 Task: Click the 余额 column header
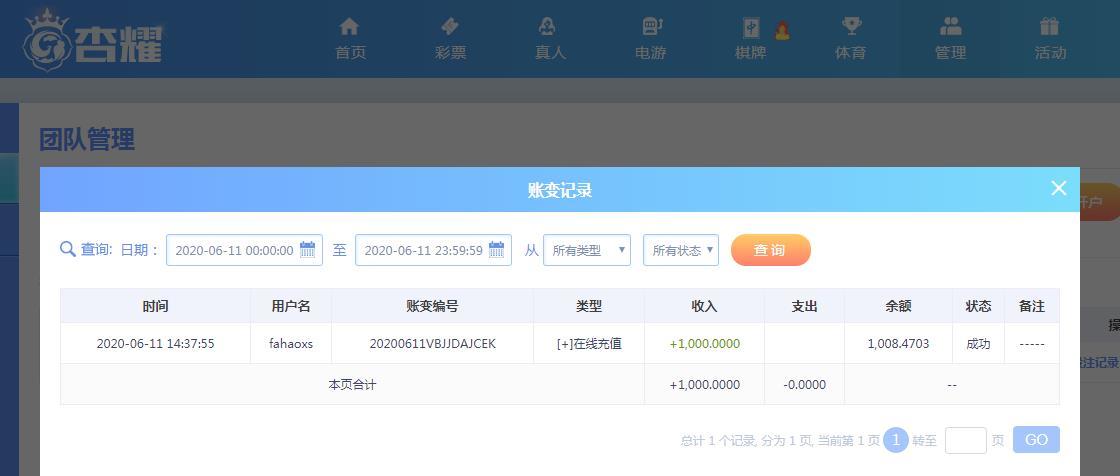899,306
